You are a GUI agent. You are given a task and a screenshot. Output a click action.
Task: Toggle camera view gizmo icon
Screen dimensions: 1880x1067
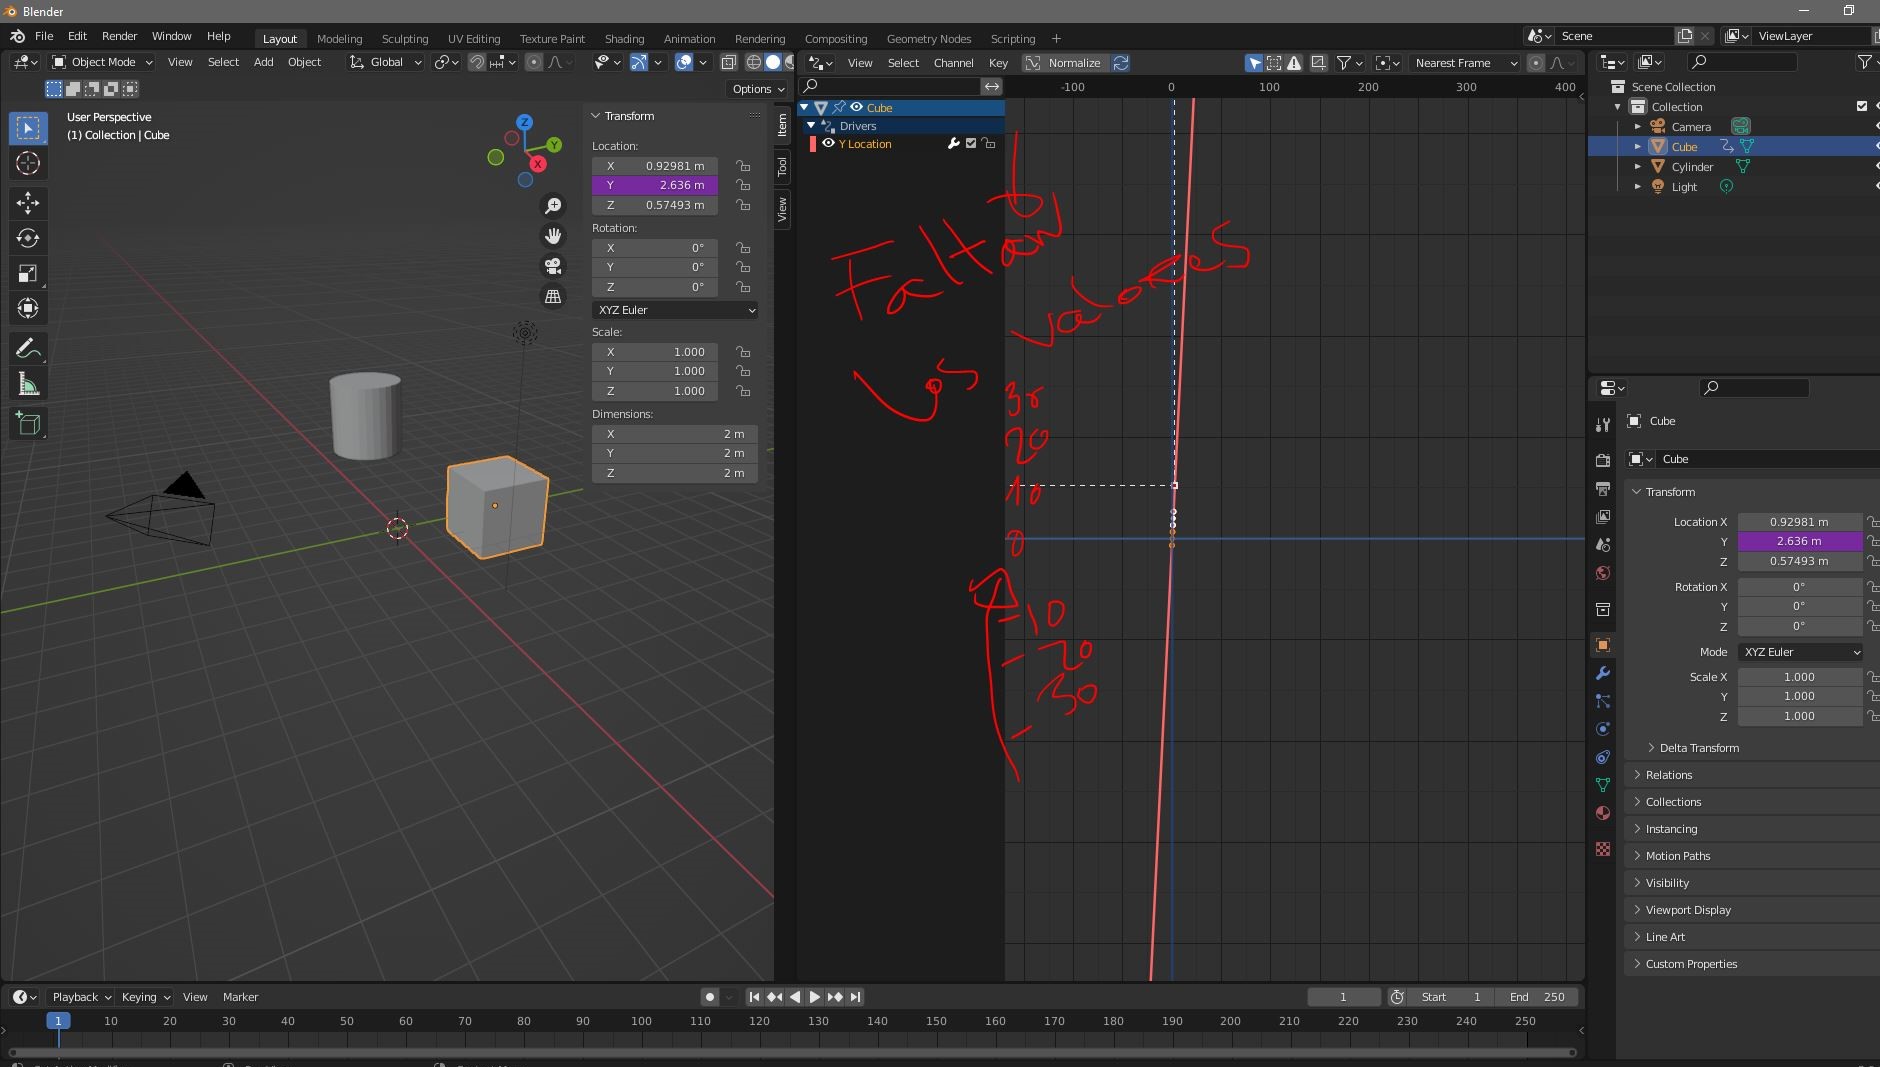coord(553,266)
